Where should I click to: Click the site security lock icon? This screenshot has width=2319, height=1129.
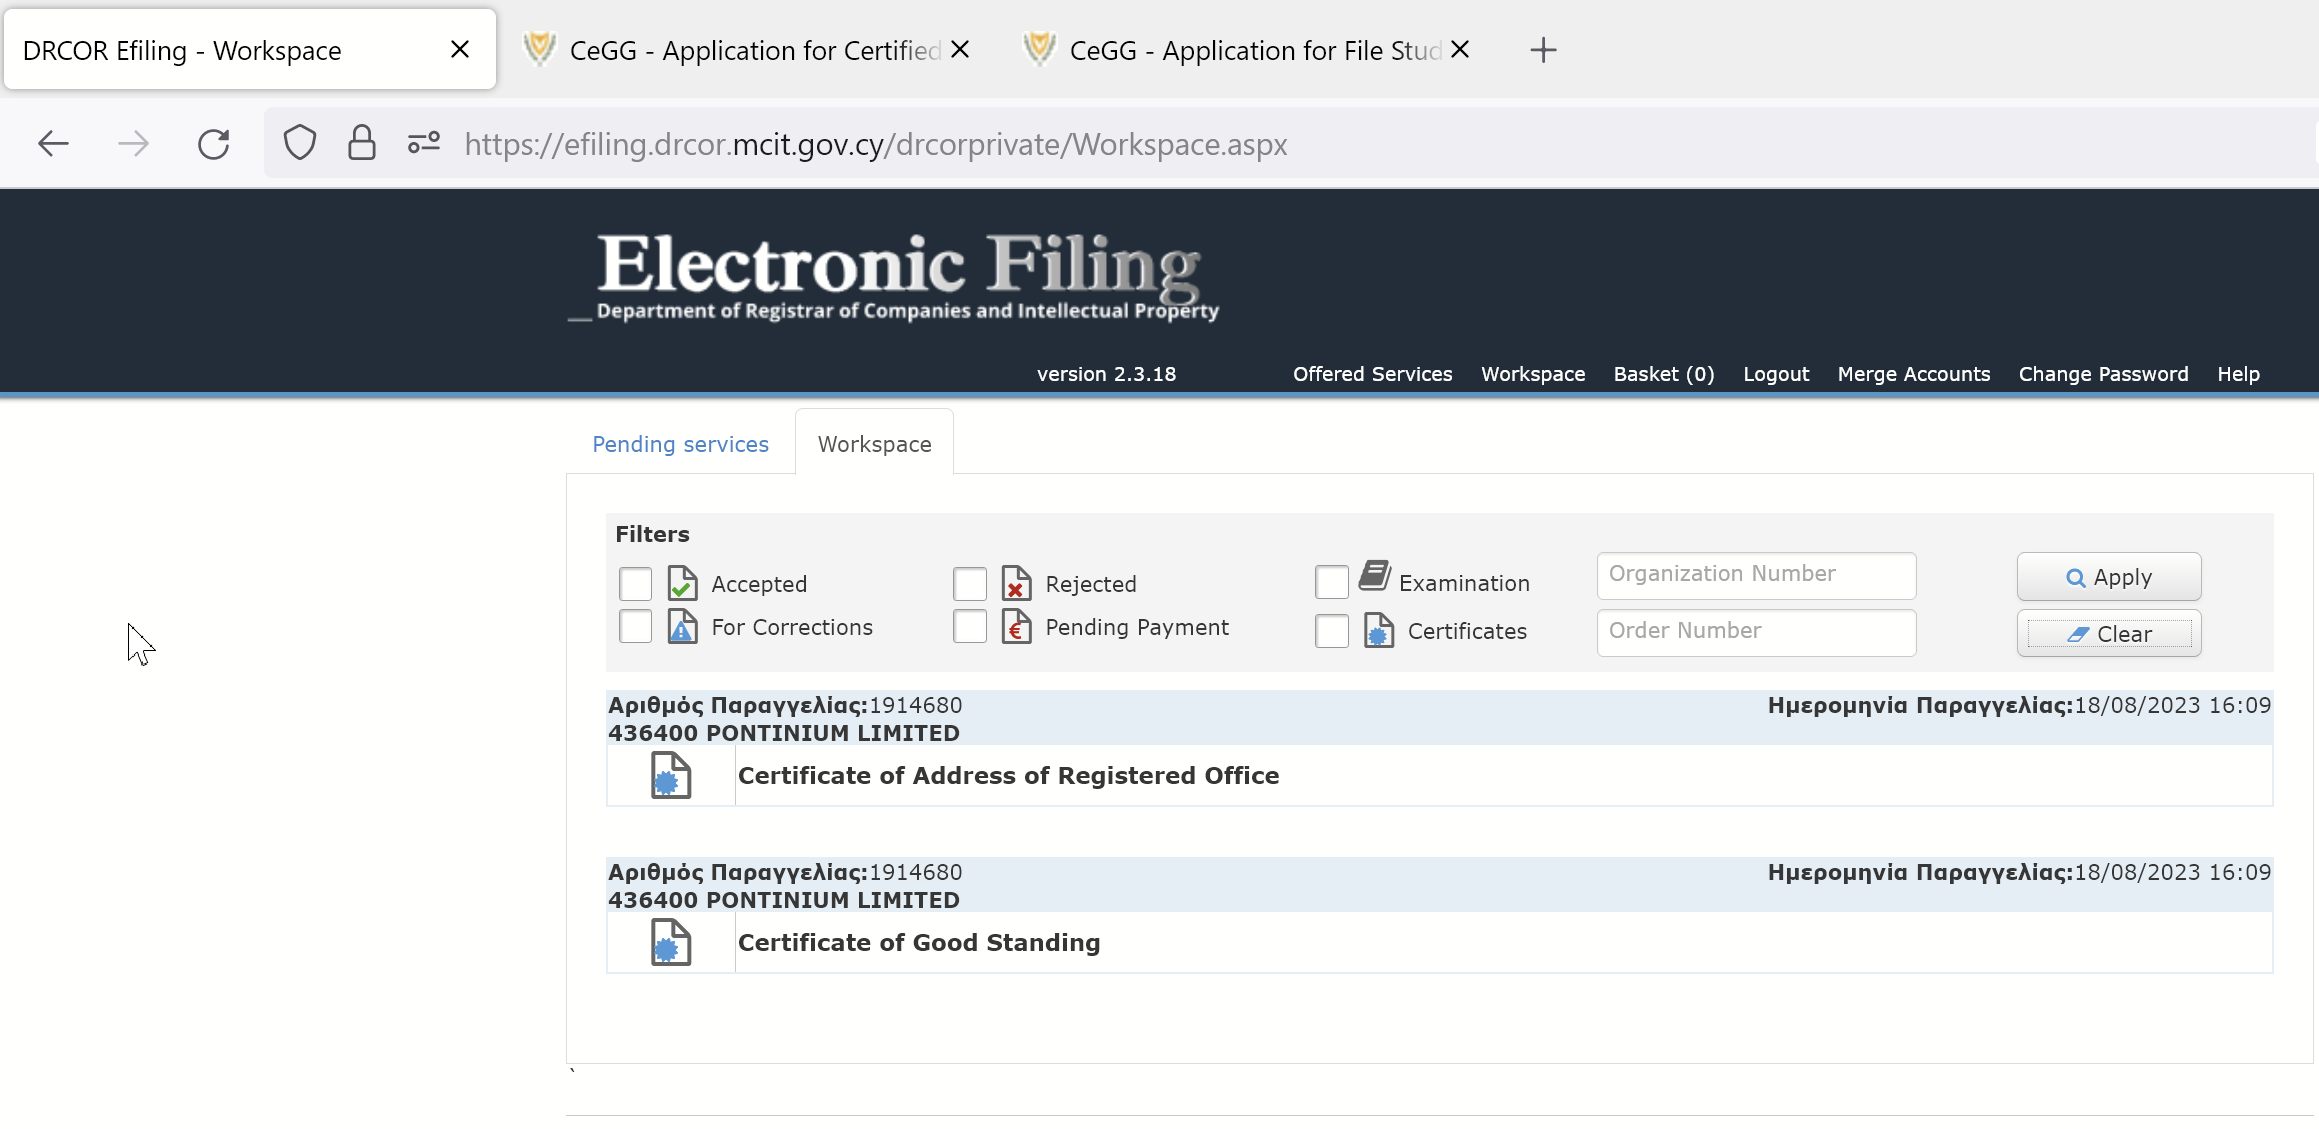361,144
